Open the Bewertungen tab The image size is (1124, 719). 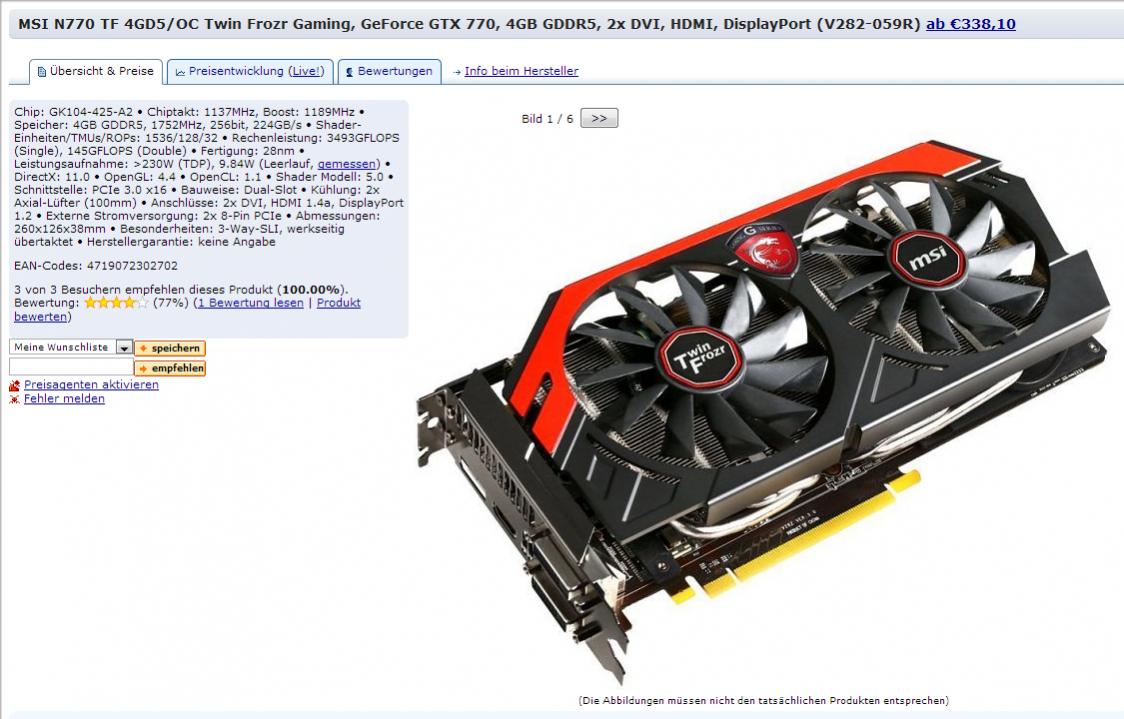[x=389, y=72]
